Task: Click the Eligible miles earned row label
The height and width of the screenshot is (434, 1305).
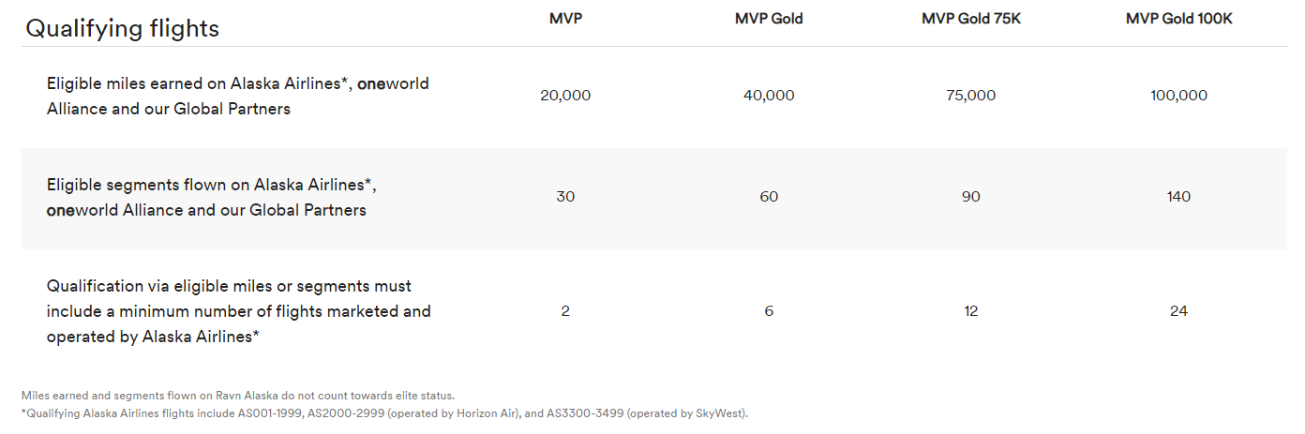Action: 237,96
